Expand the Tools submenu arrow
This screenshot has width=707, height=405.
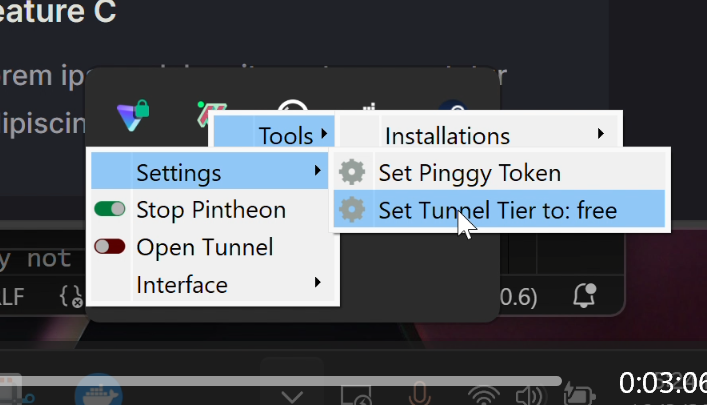pyautogui.click(x=323, y=135)
